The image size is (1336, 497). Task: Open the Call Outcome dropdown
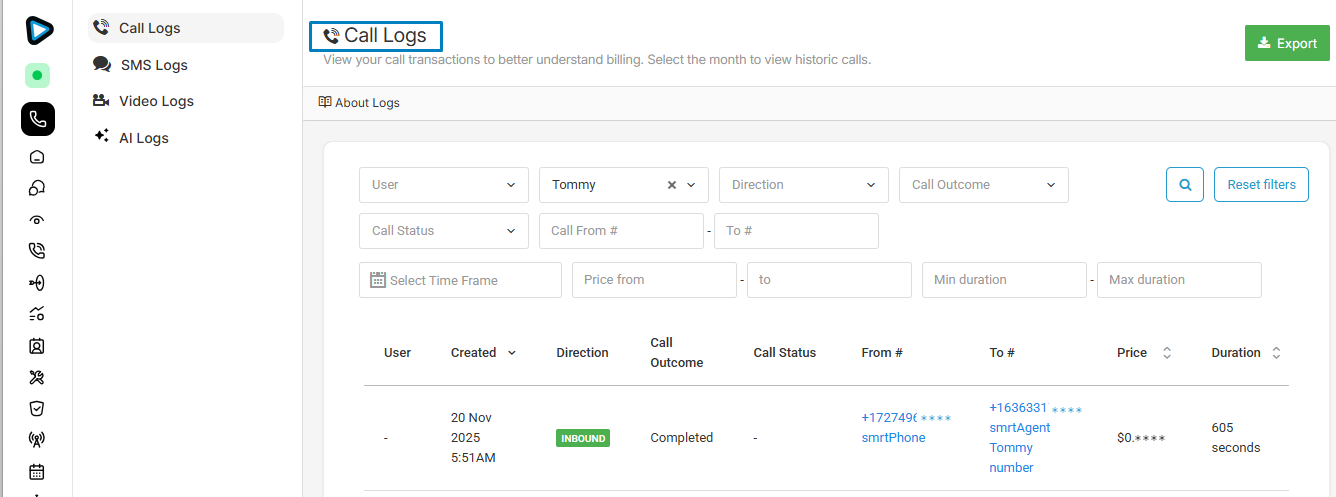(983, 185)
